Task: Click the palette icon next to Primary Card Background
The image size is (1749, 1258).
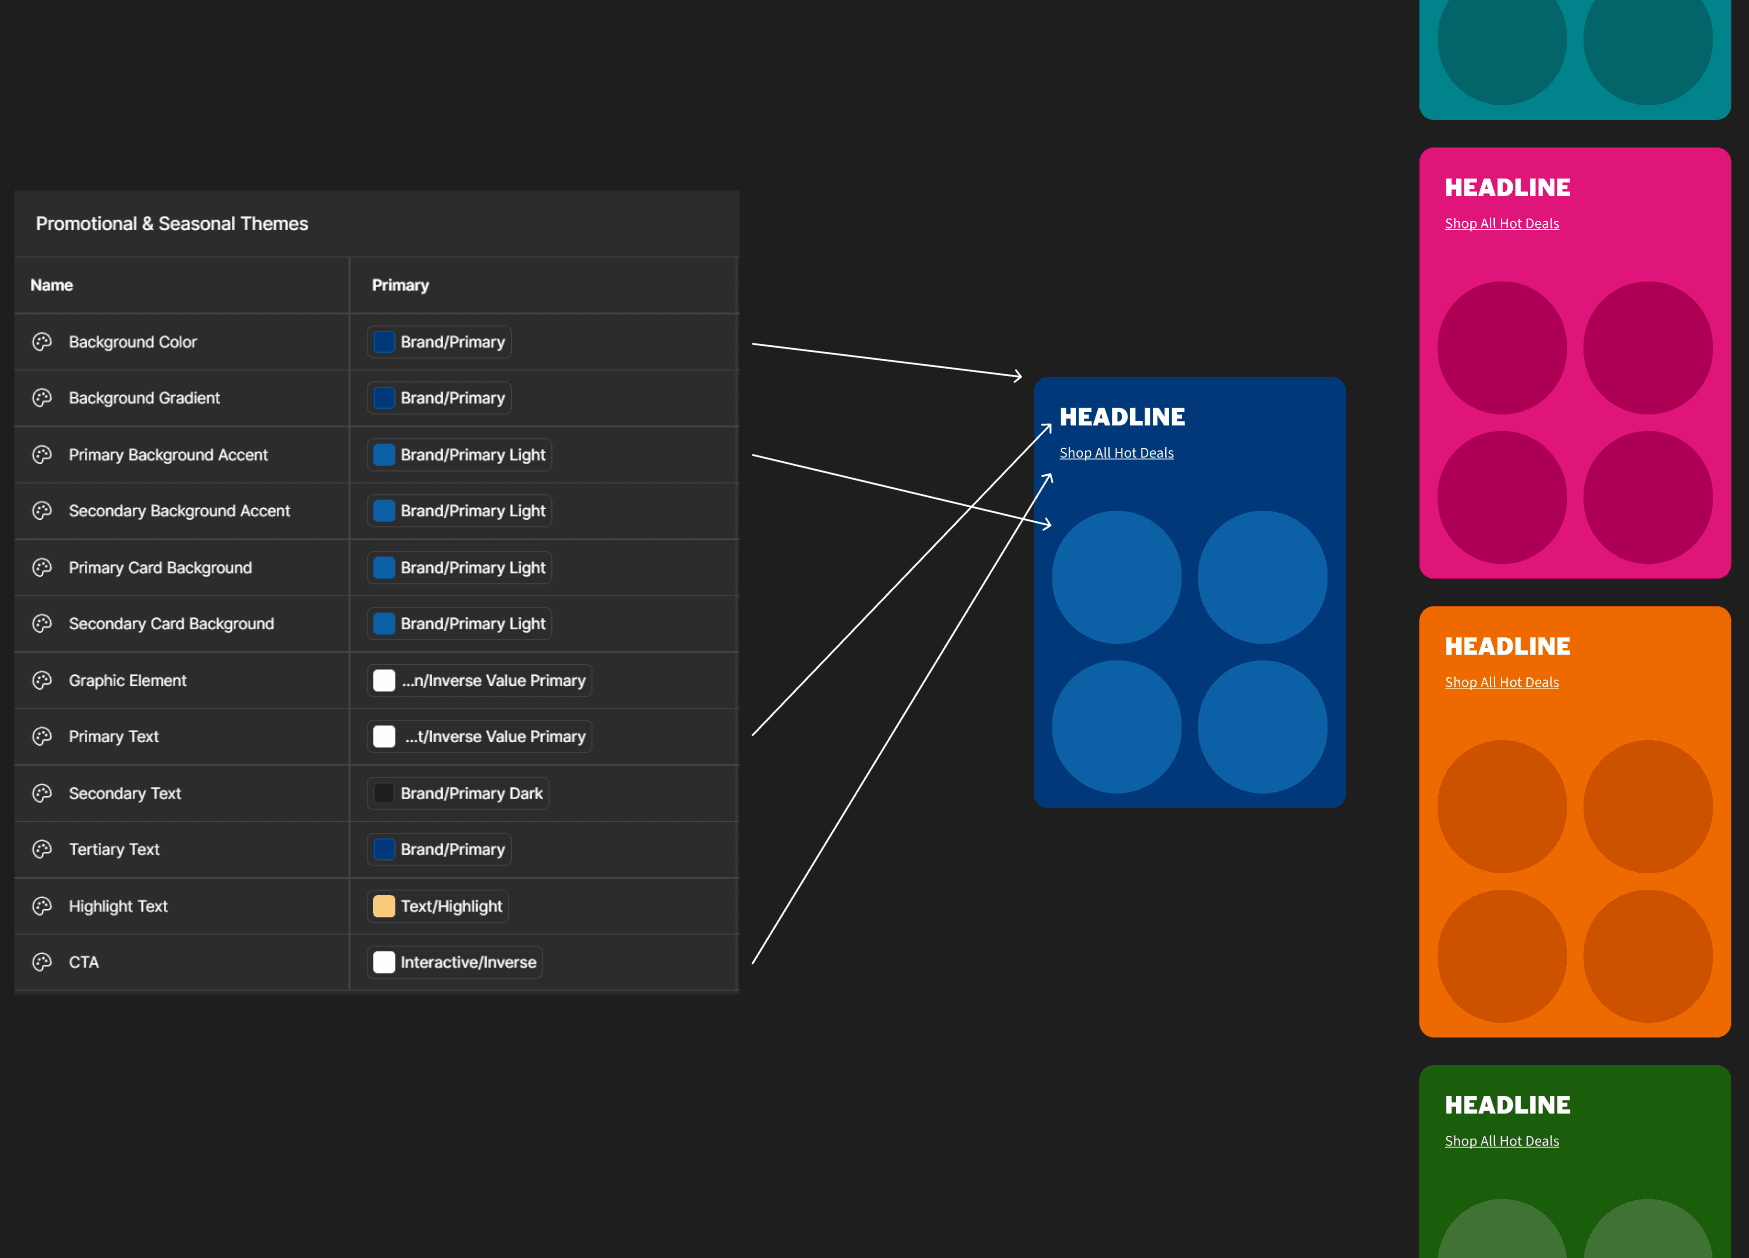Action: point(42,568)
